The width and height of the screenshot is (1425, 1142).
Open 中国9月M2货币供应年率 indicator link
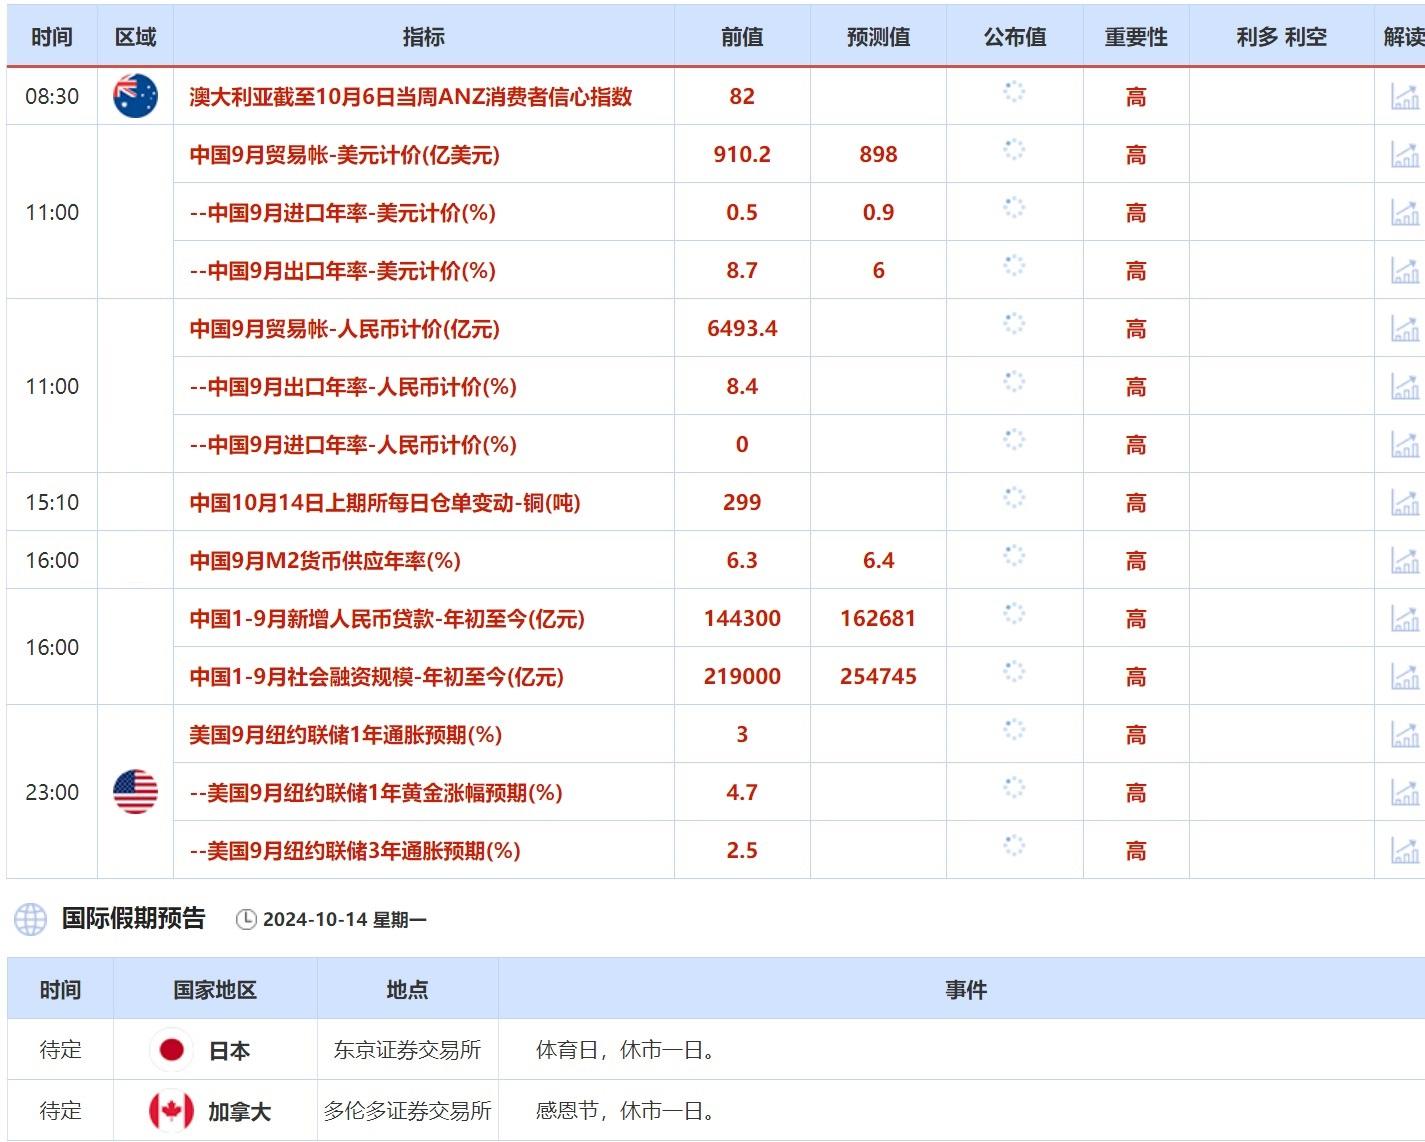(325, 561)
